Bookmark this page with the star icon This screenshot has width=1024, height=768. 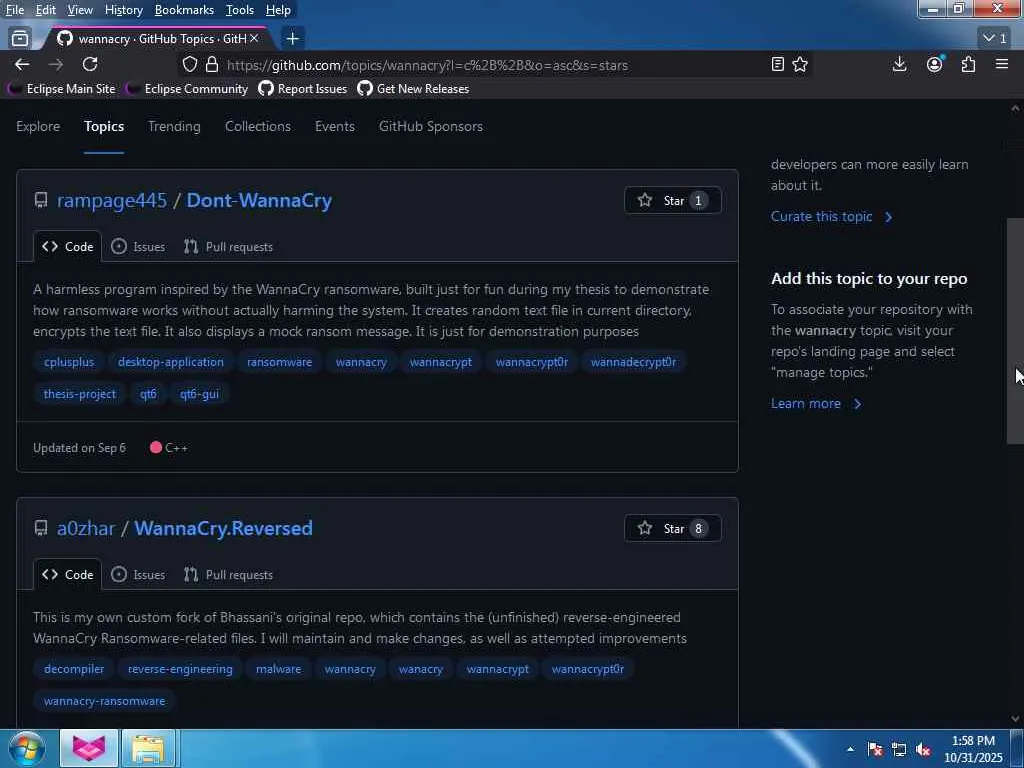(800, 65)
